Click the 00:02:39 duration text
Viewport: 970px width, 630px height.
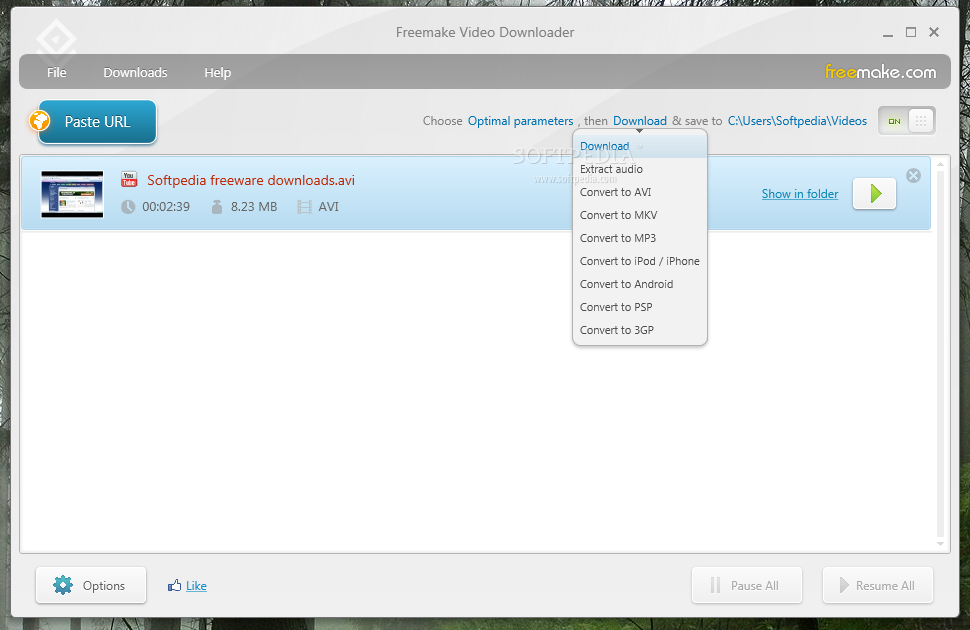click(166, 207)
